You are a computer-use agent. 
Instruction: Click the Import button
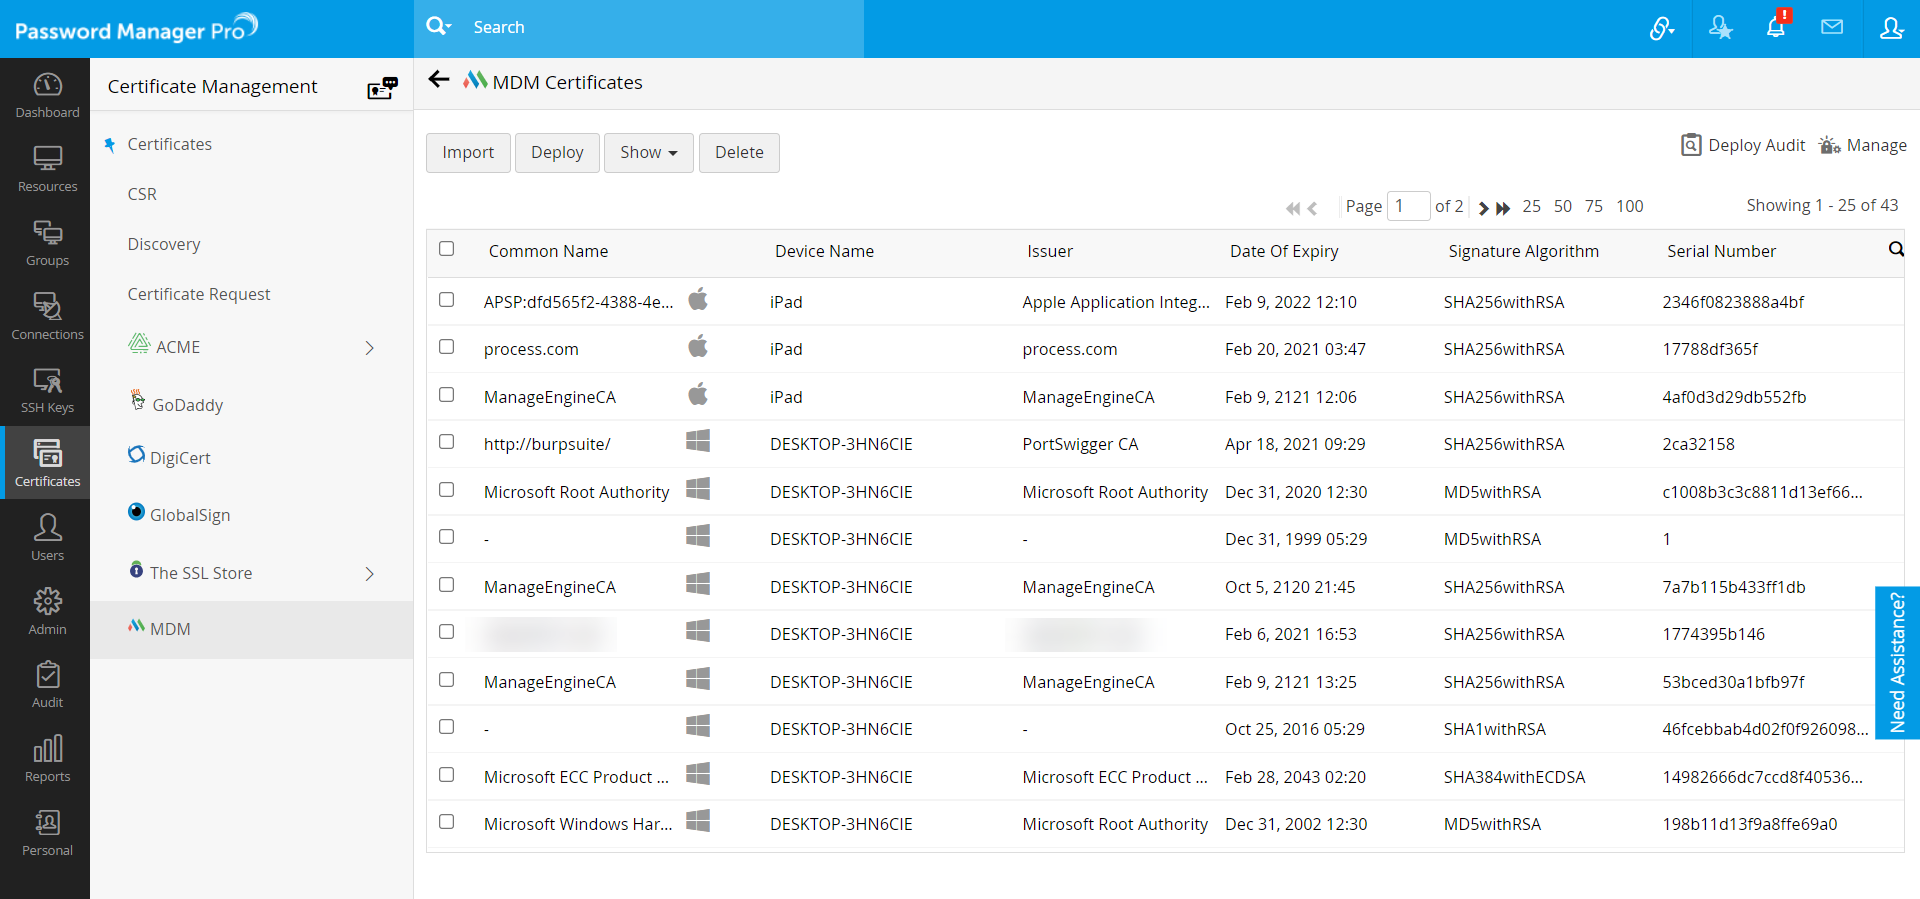468,152
